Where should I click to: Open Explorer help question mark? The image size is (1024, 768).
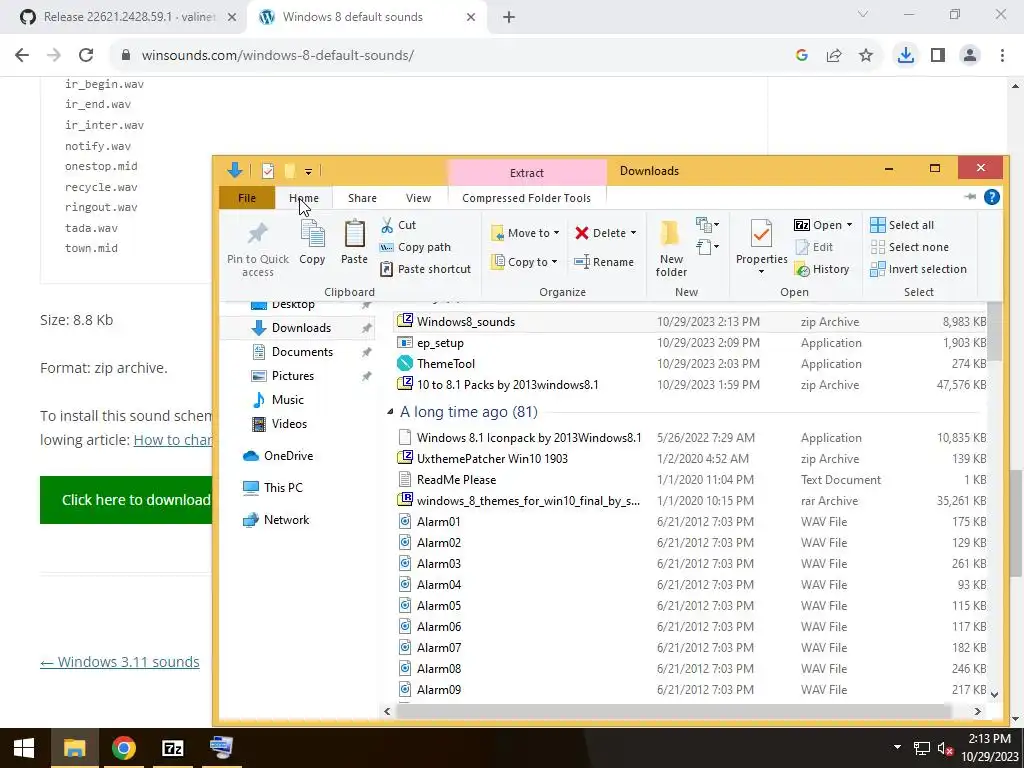(x=991, y=197)
